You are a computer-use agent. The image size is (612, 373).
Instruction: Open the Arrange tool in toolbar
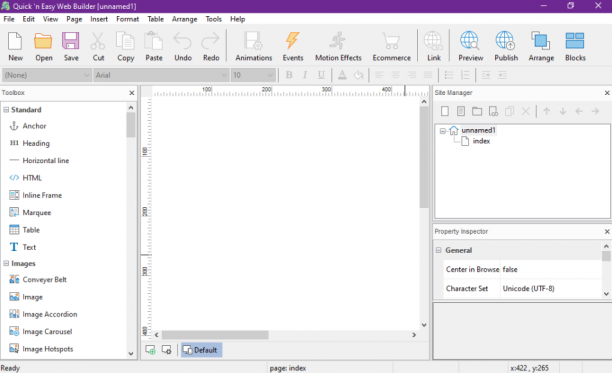pyautogui.click(x=541, y=46)
